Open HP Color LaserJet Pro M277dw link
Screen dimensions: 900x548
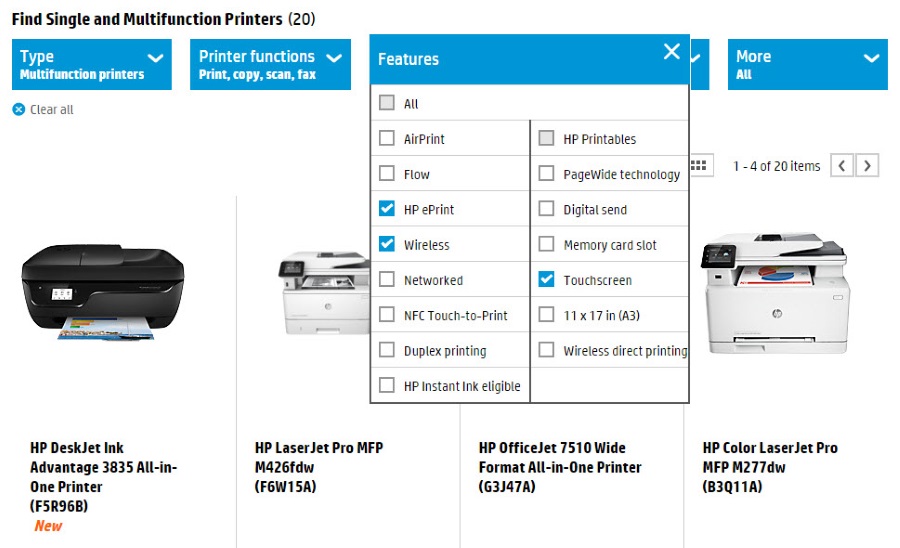[770, 457]
